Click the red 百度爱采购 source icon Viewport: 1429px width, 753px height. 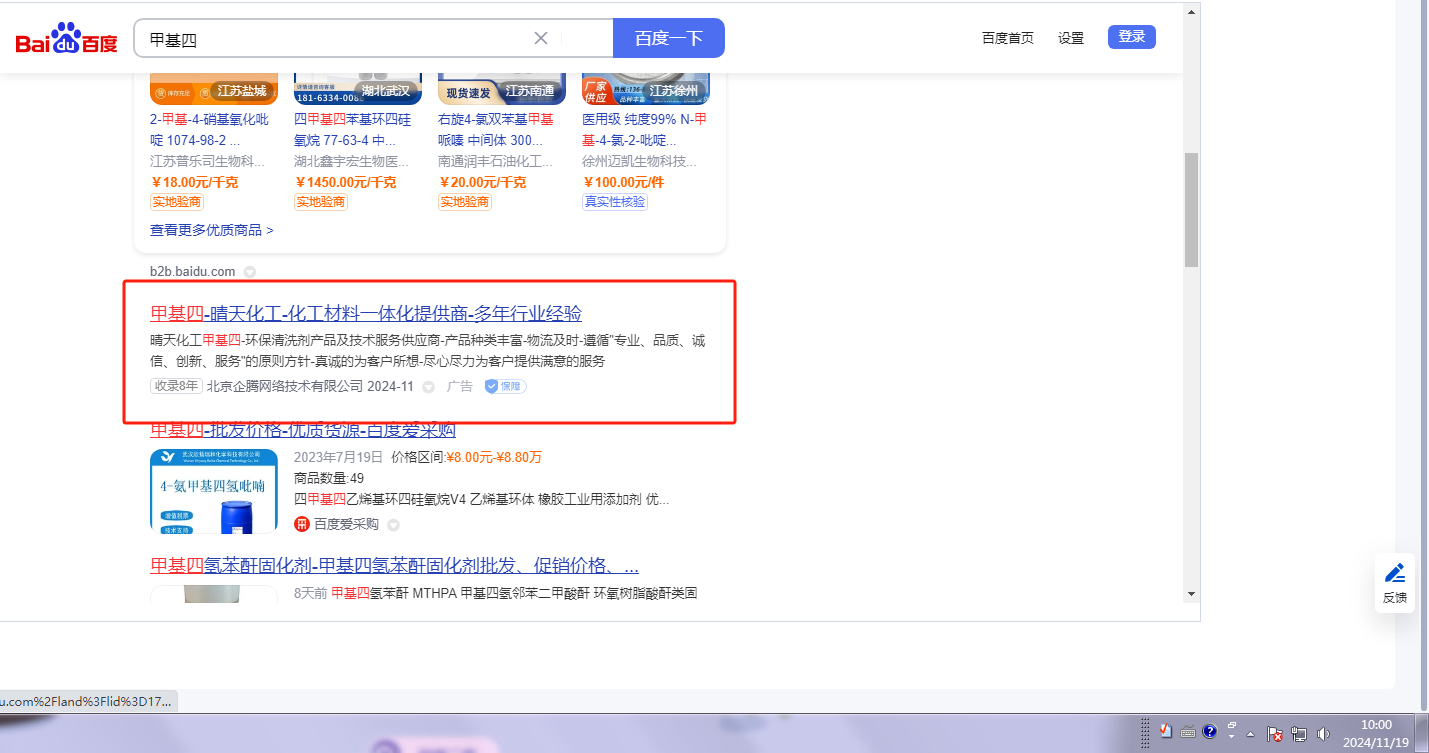302,524
